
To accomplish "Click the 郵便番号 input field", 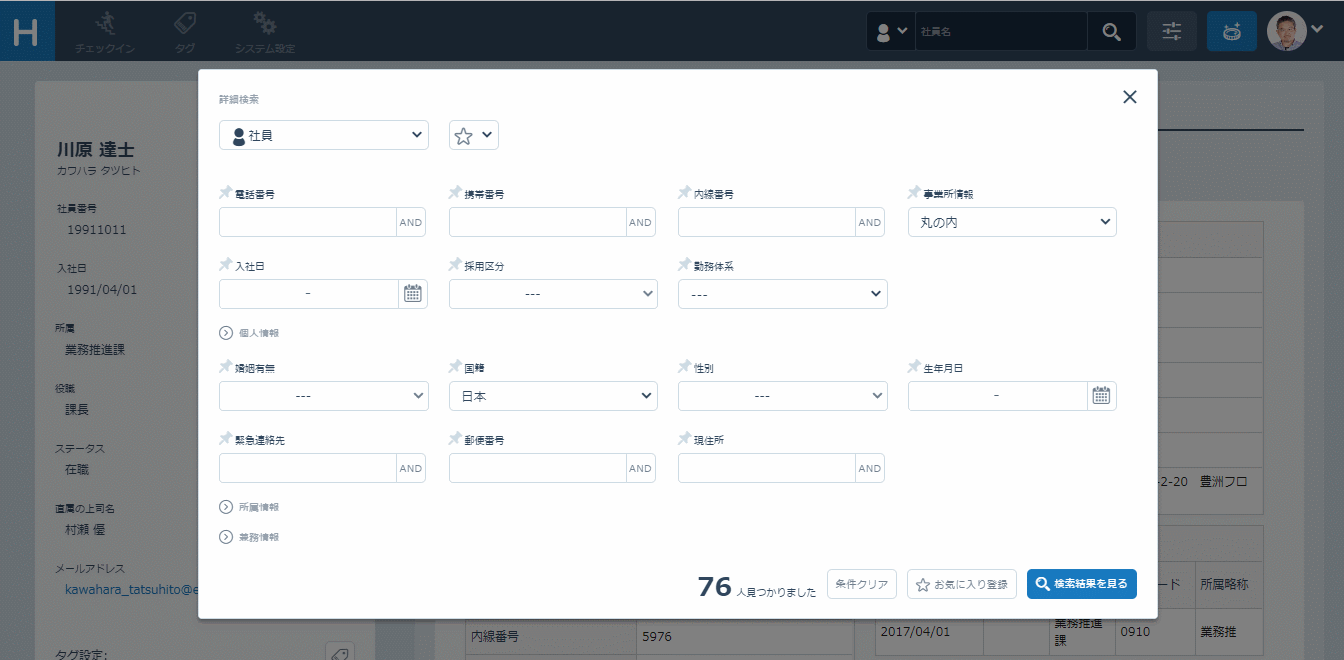I will 537,469.
